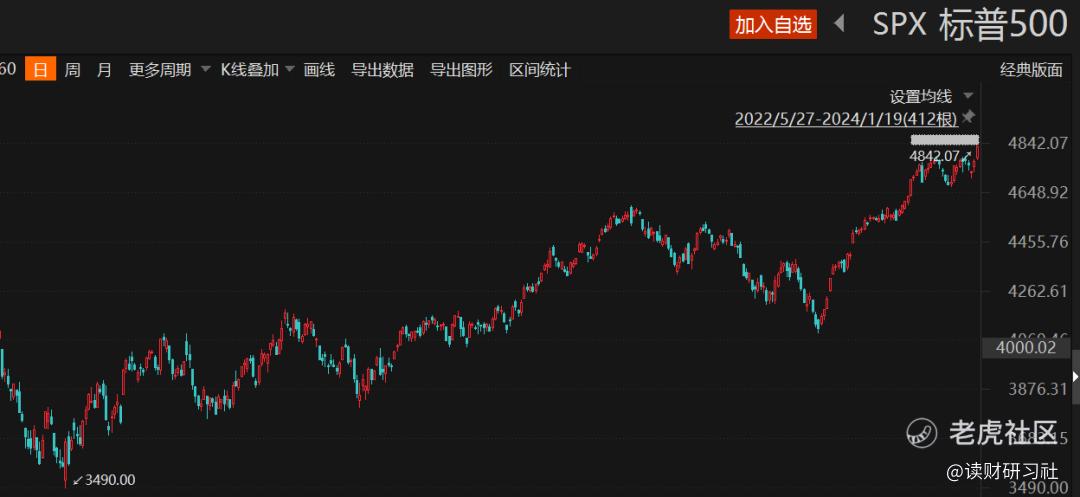1080x497 pixels.
Task: Click the 4000.02 price marker on axis
Action: pos(1026,348)
